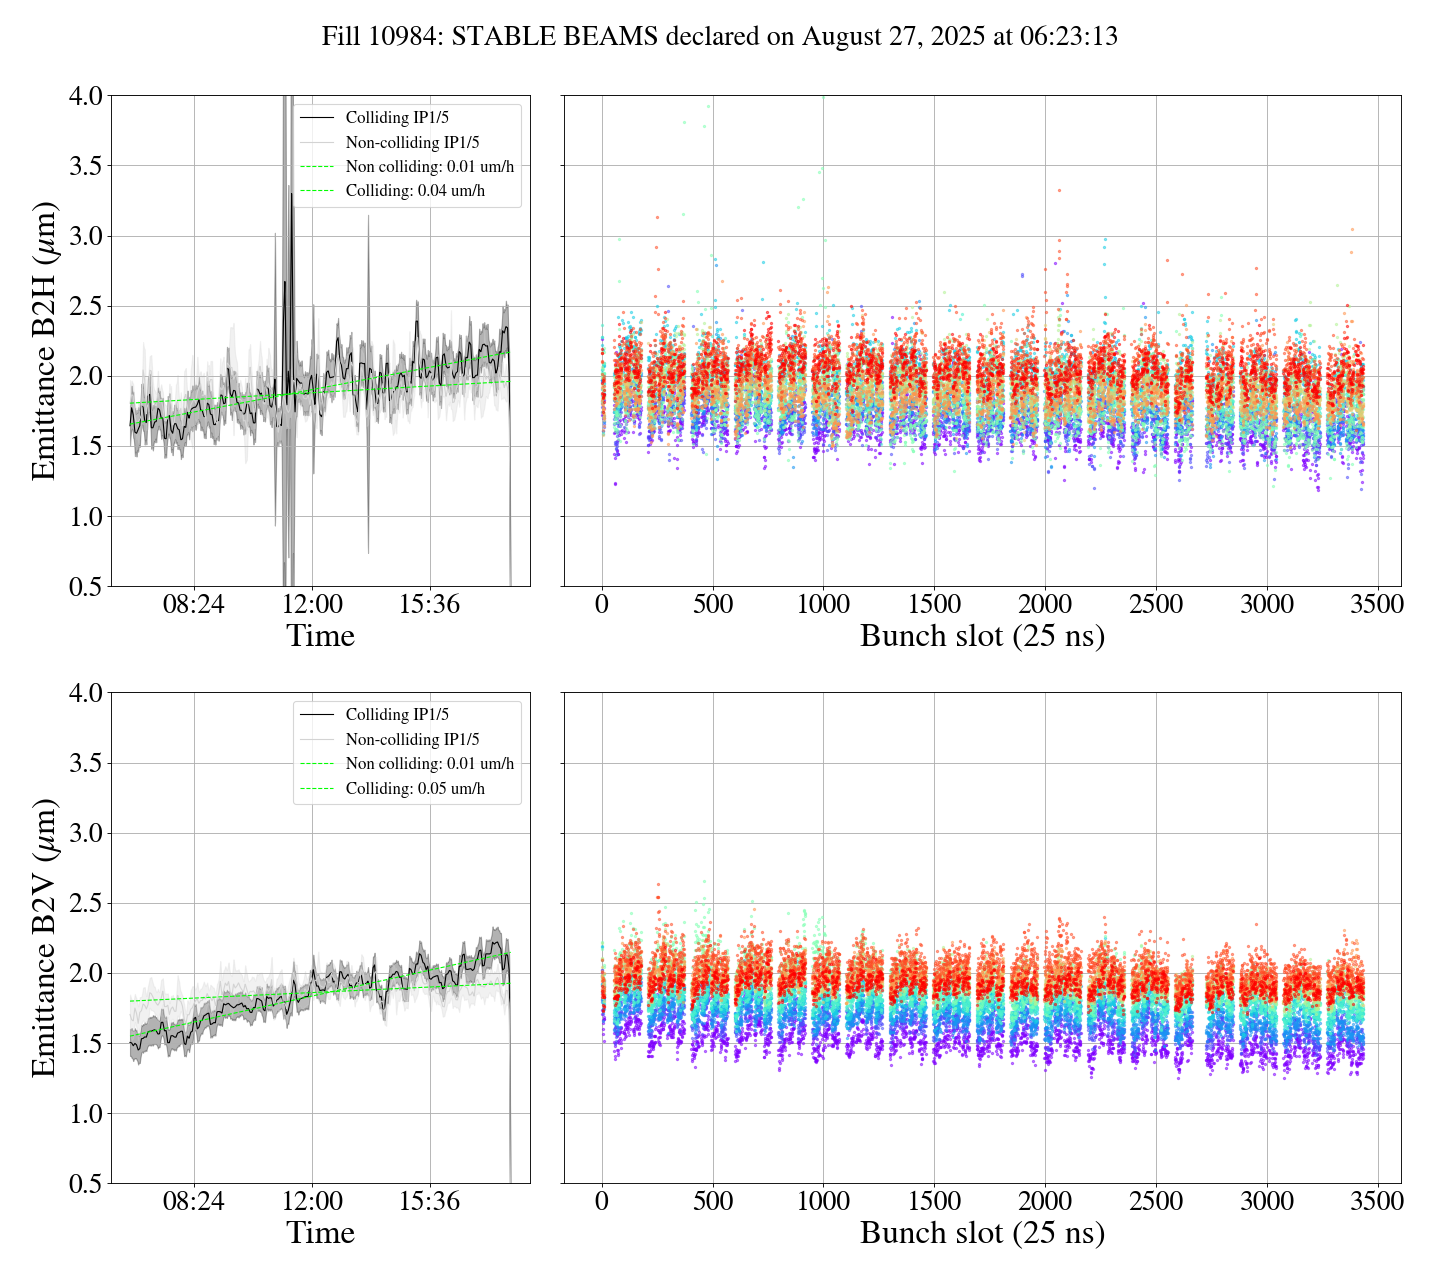This screenshot has width=1440, height=1280.
Task: Click the "Emittance B2V (μm)" y-axis label
Action: tap(44, 937)
